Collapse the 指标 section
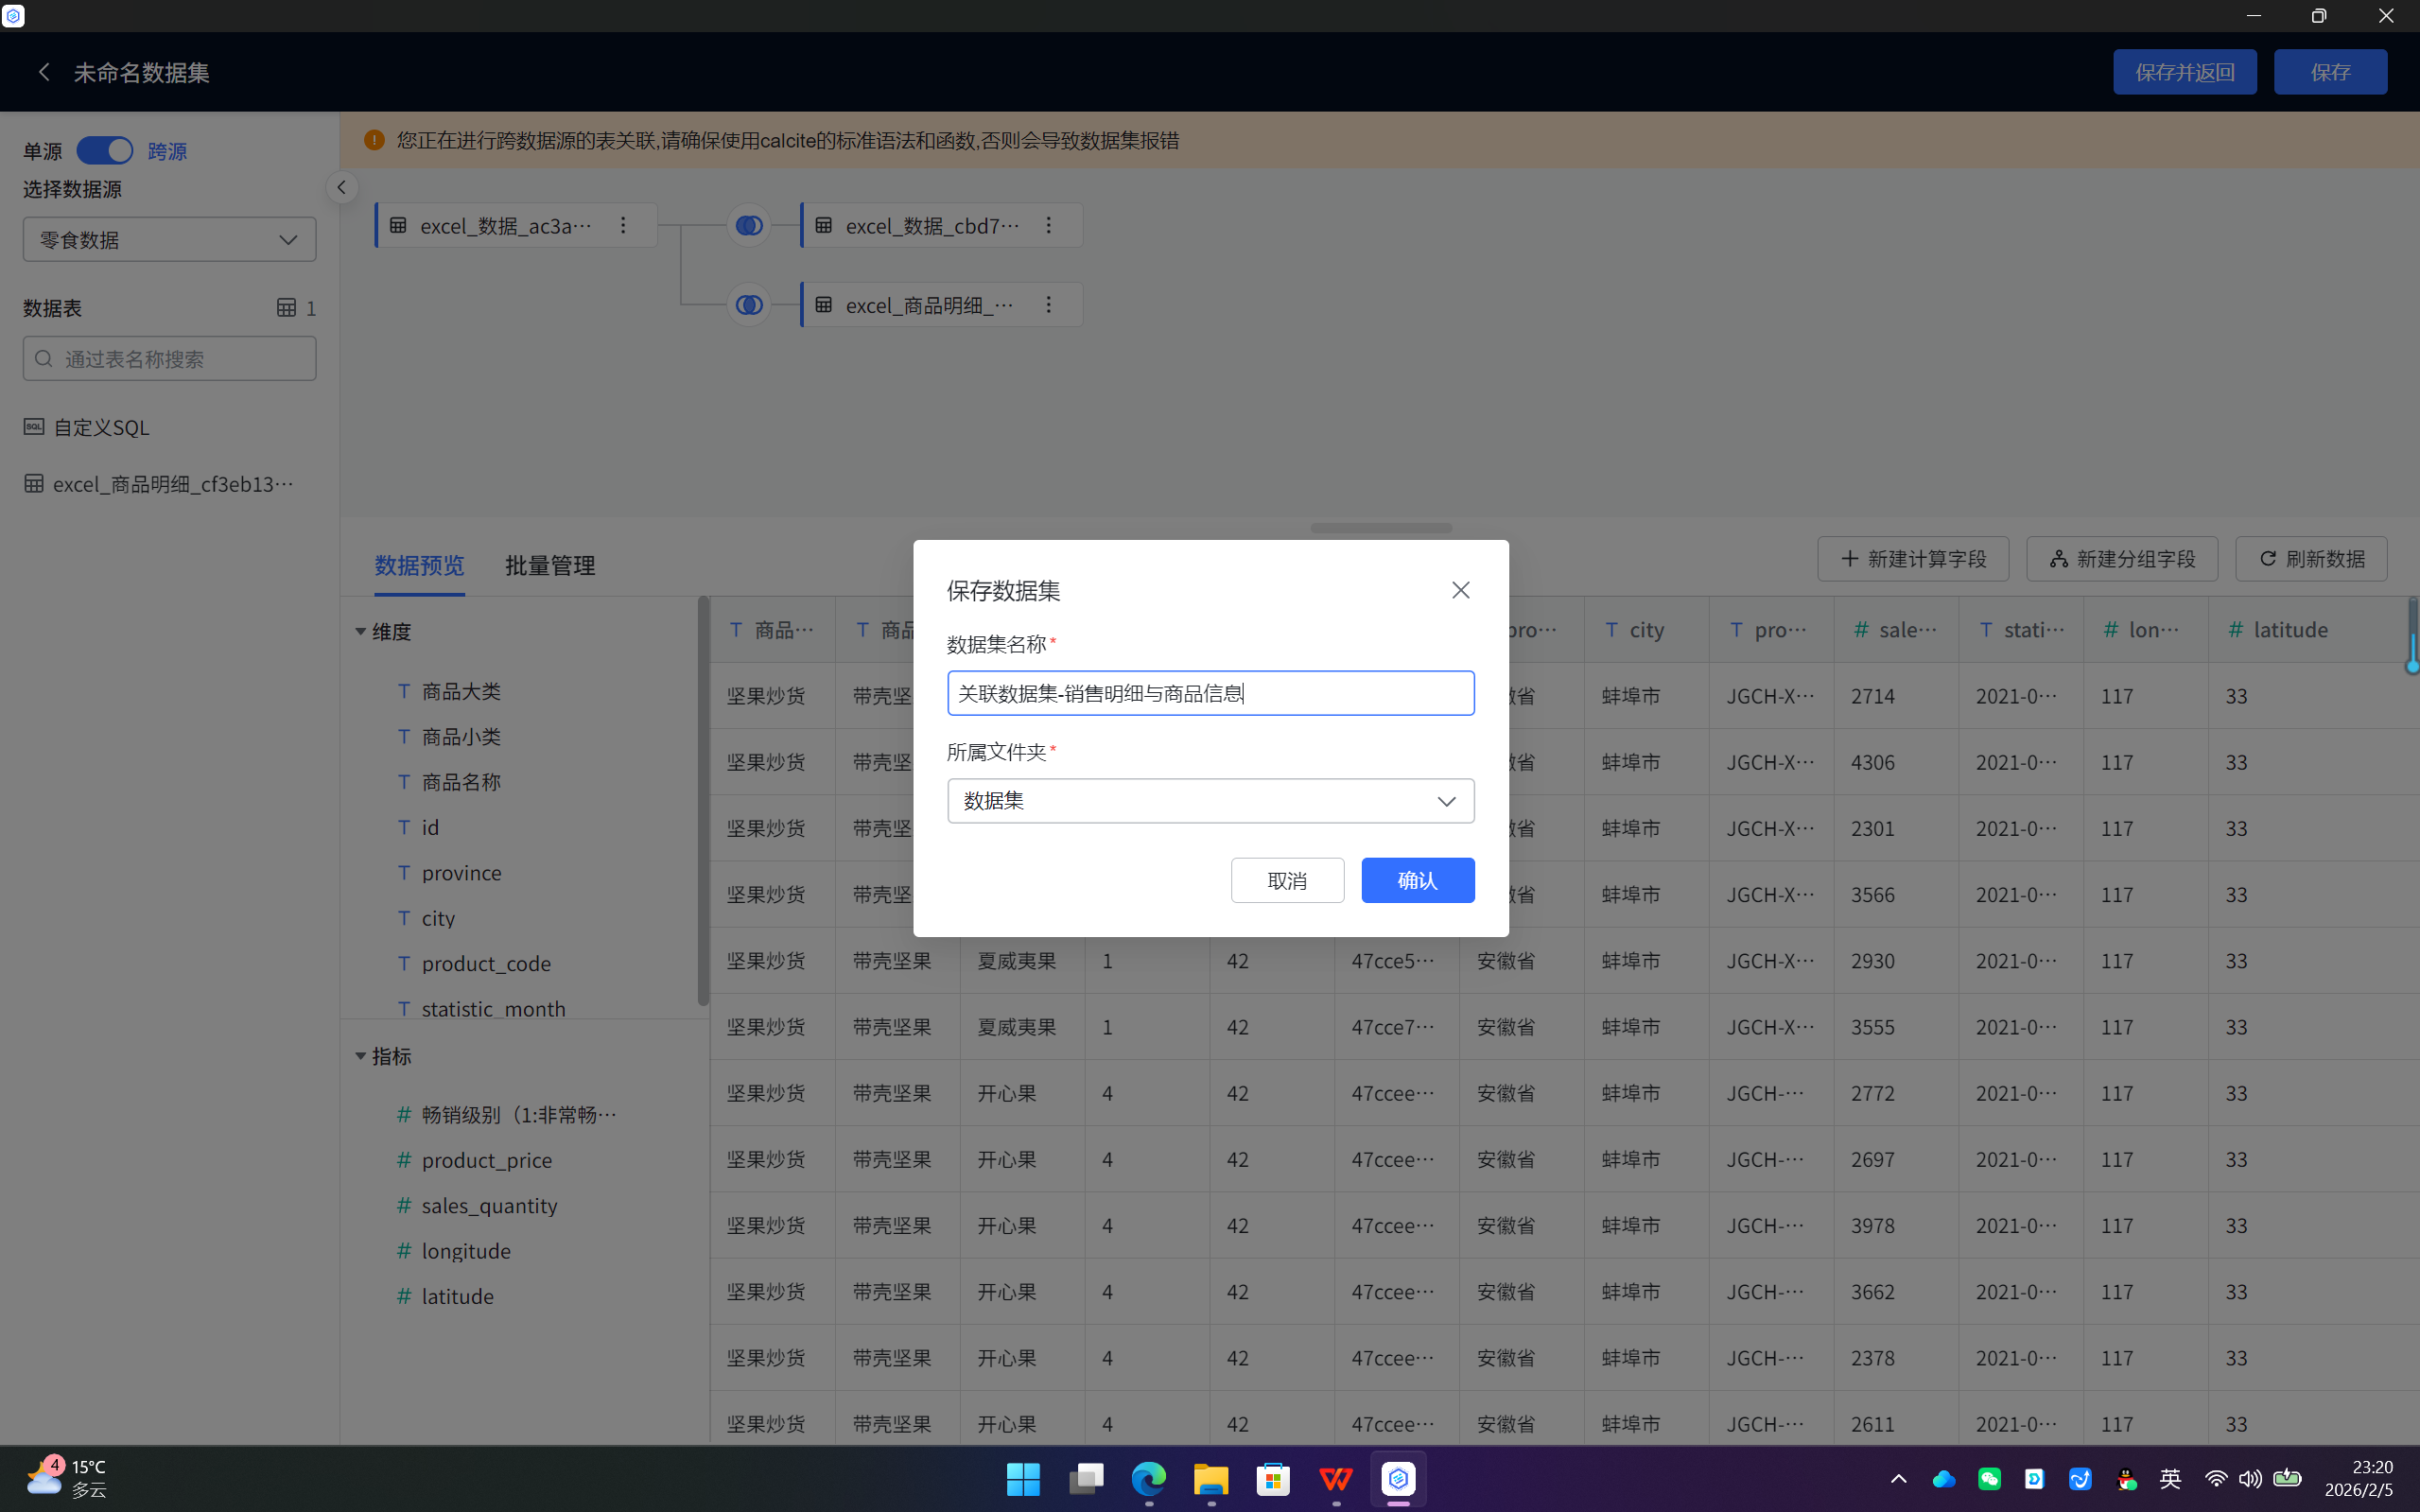 [361, 1056]
